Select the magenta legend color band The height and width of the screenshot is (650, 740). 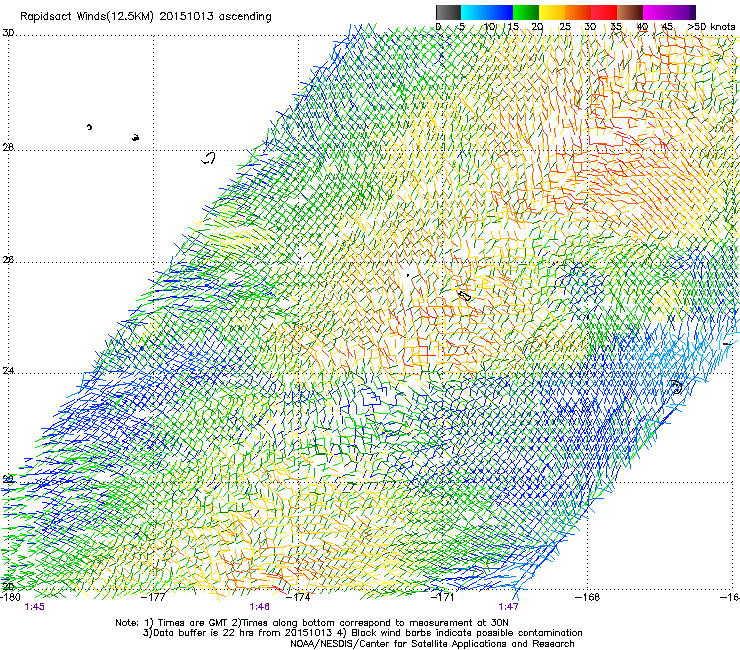pyautogui.click(x=656, y=12)
